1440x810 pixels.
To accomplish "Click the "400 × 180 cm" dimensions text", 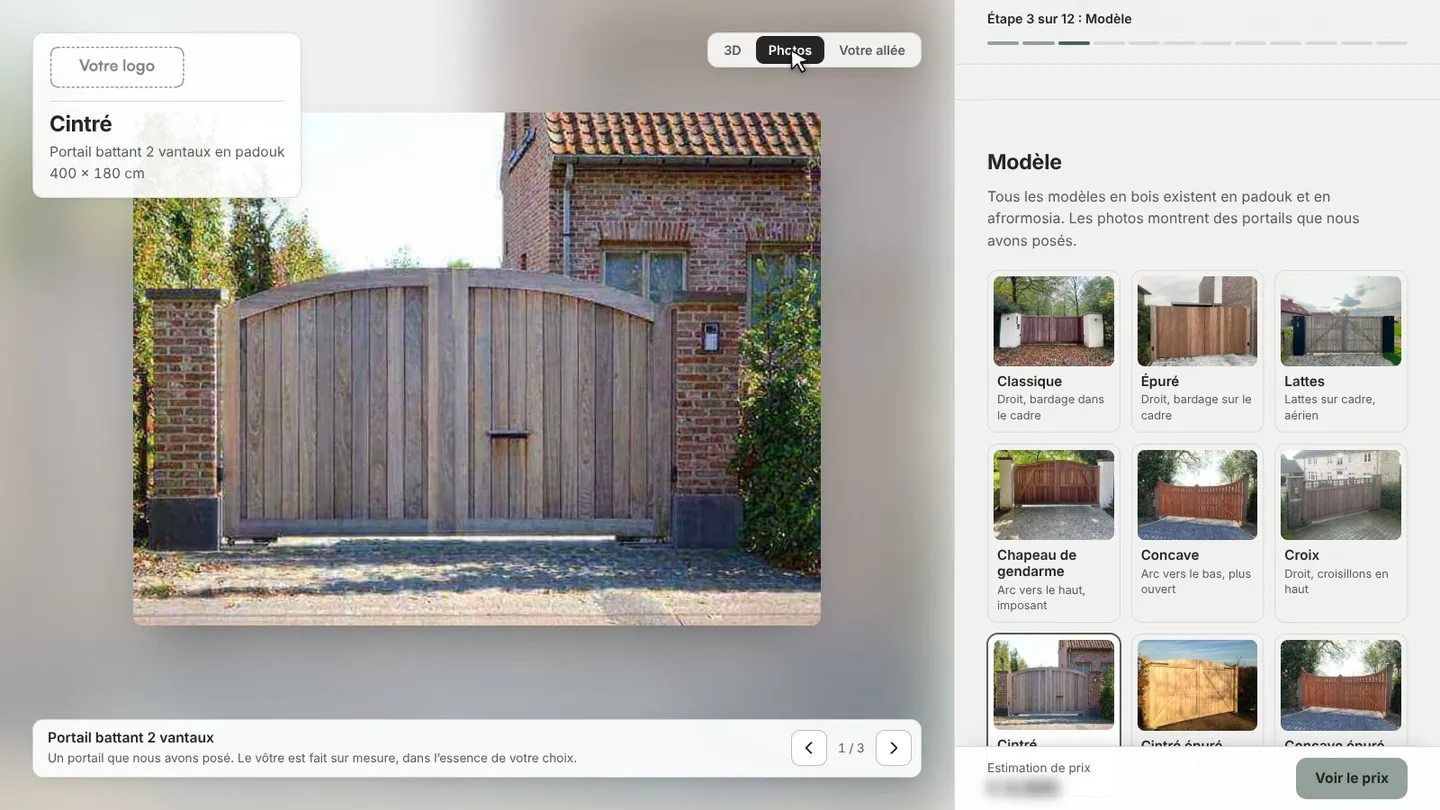I will (x=97, y=173).
